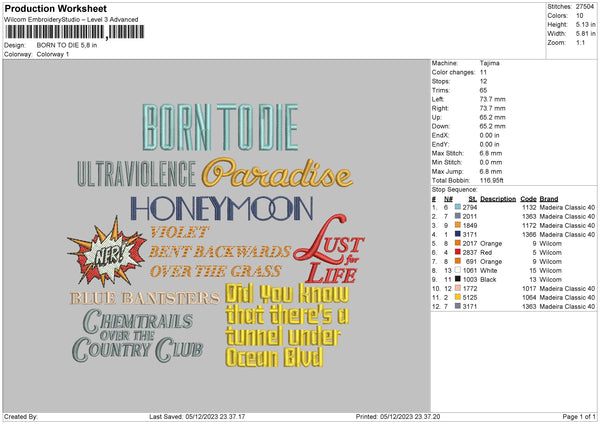
Task: Click the orange VIOLET lettering line
Action: 179,232
